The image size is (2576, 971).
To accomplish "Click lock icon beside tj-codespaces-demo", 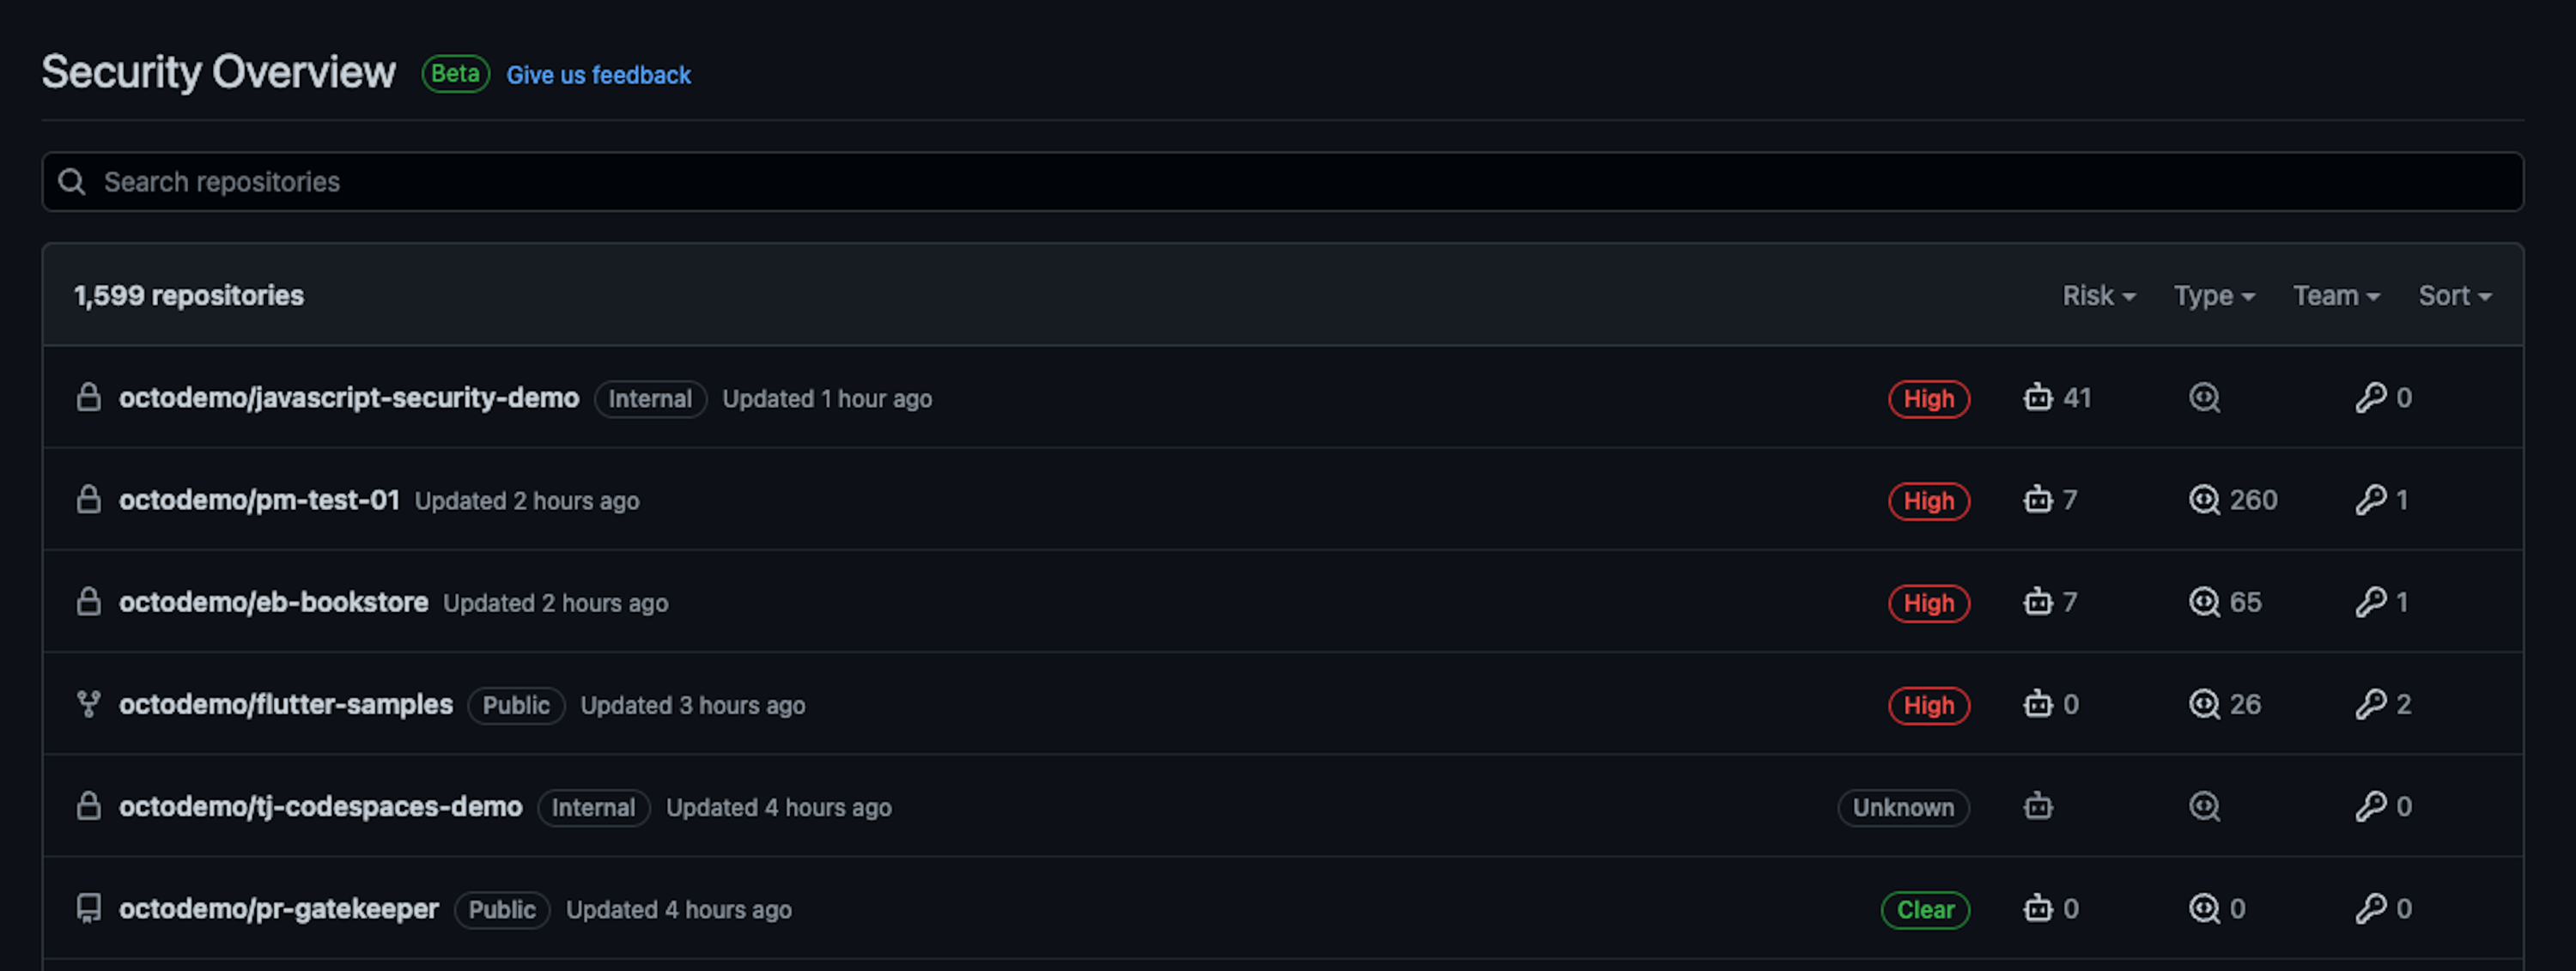I will tap(89, 807).
